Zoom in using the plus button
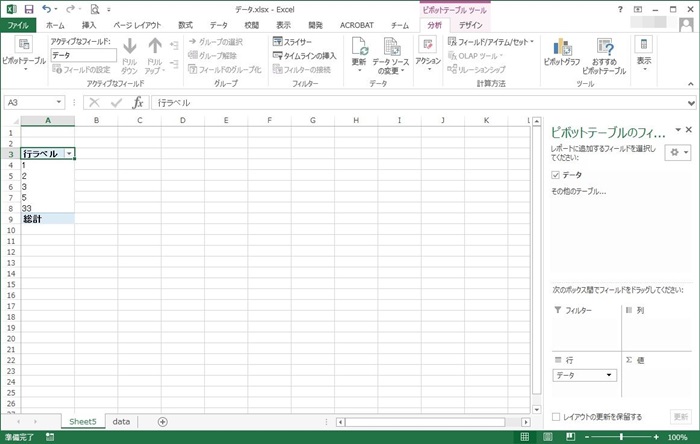The width and height of the screenshot is (700, 444). (x=656, y=437)
